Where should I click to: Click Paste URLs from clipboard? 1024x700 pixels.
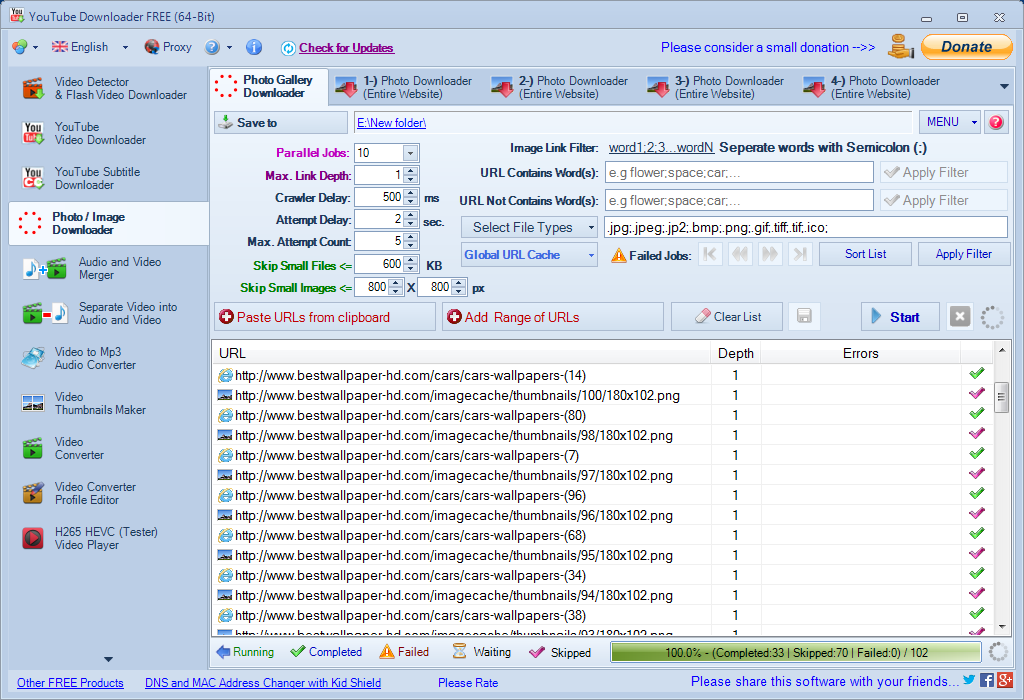(325, 317)
